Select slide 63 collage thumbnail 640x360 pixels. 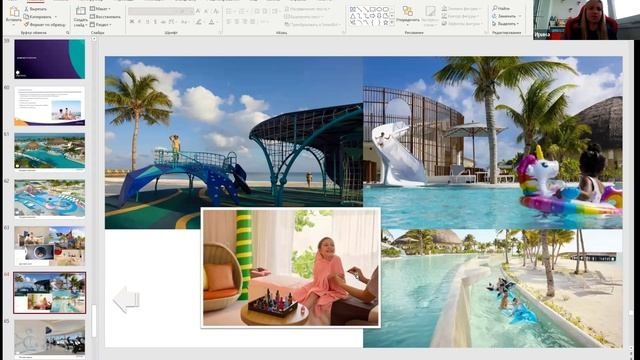point(50,246)
